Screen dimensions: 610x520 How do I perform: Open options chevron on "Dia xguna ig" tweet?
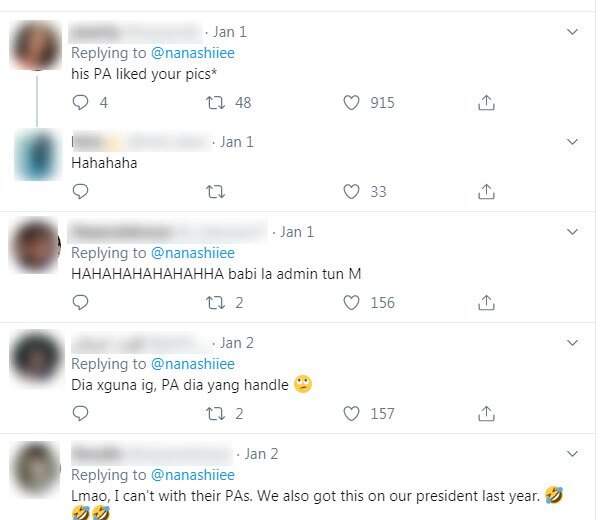(x=572, y=342)
